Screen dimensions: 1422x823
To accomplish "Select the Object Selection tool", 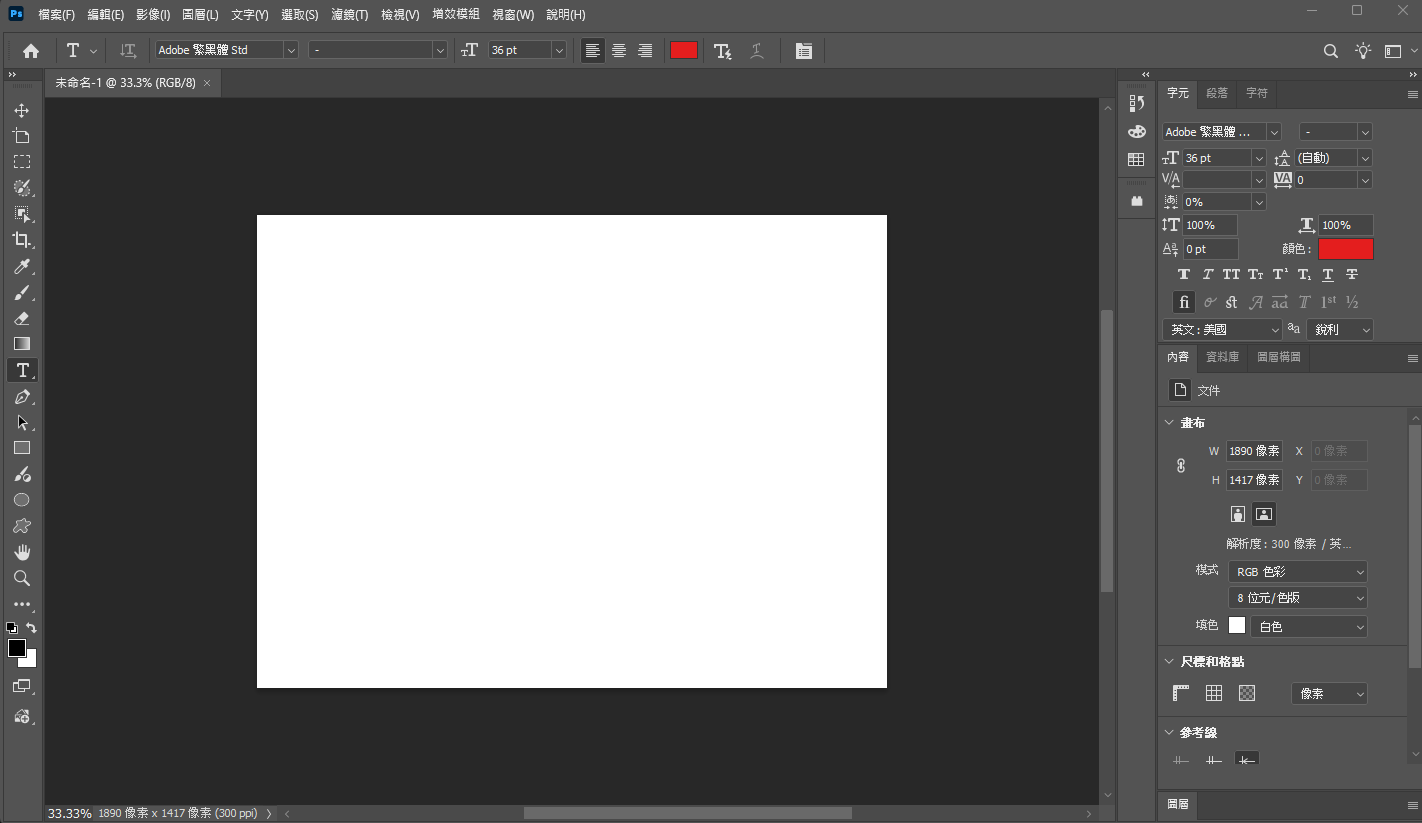I will point(22,214).
